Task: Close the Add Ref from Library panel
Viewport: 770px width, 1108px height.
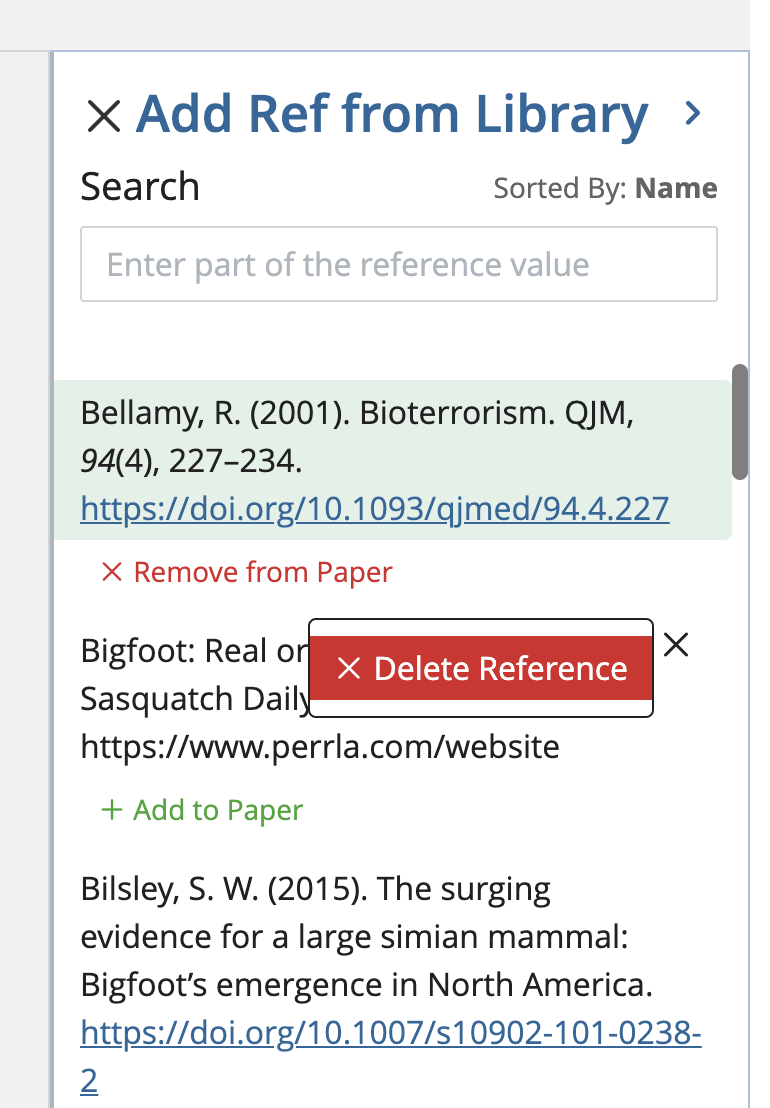Action: (x=104, y=116)
